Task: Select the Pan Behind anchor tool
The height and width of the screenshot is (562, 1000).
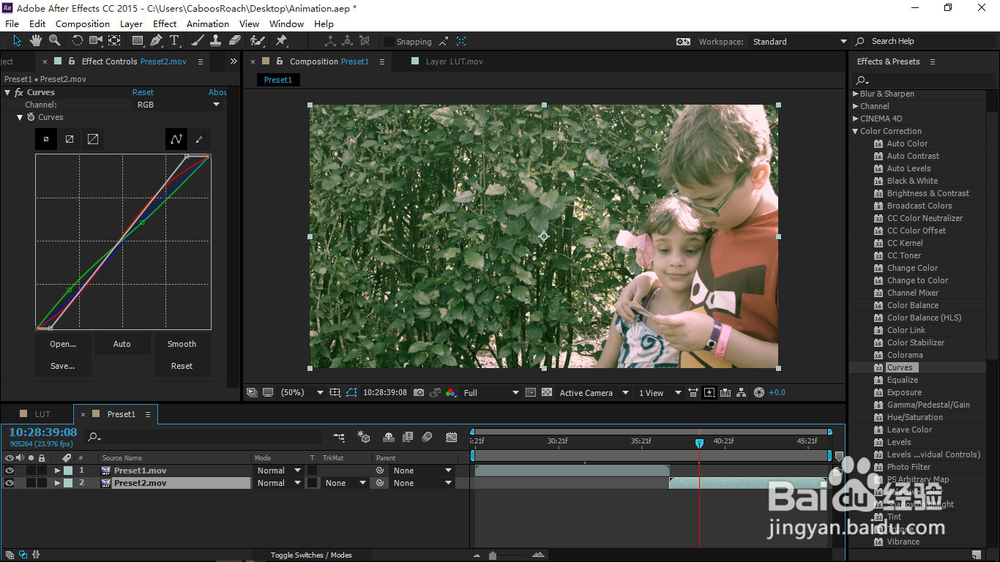Action: (114, 41)
